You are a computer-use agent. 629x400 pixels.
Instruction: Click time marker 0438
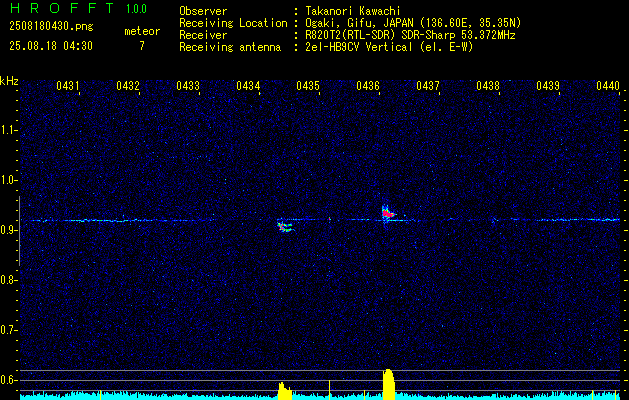pos(488,86)
